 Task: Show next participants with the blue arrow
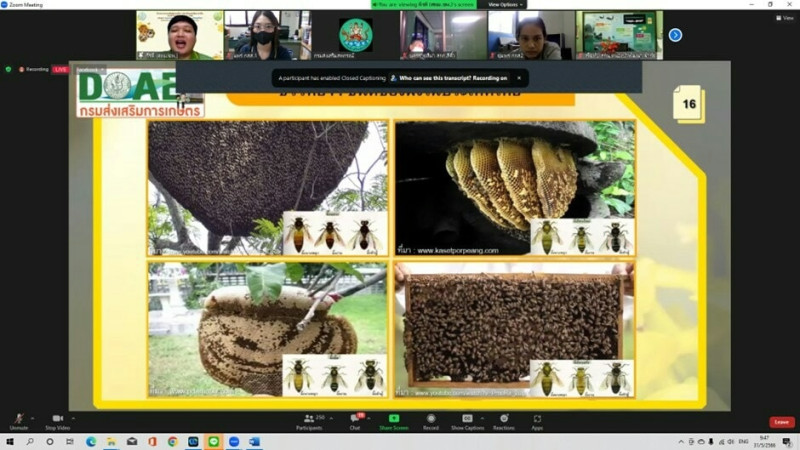675,35
